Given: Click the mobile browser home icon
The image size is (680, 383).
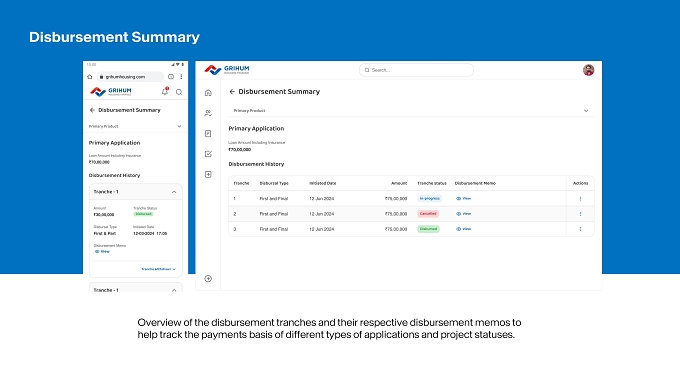Looking at the screenshot, I should 90,77.
